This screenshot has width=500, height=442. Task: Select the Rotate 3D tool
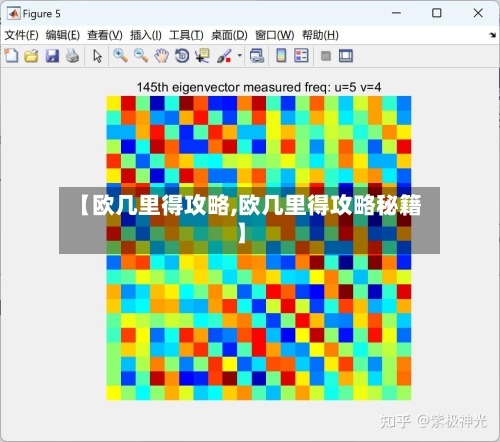tap(182, 56)
